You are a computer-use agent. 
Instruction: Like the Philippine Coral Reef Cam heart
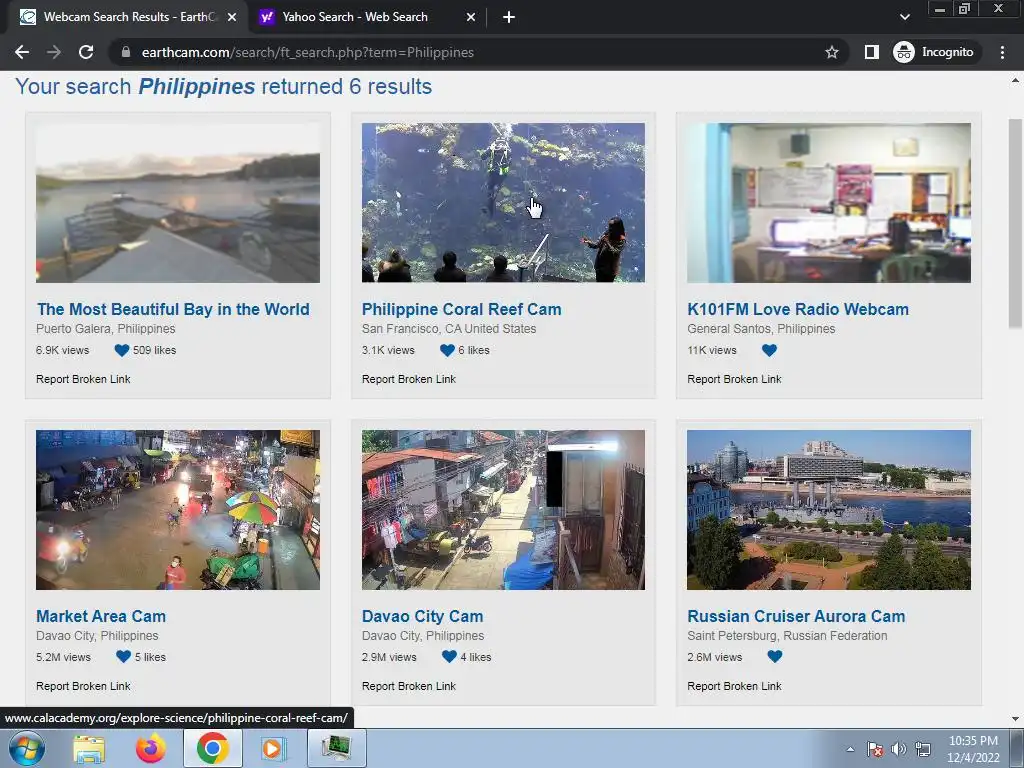(447, 350)
